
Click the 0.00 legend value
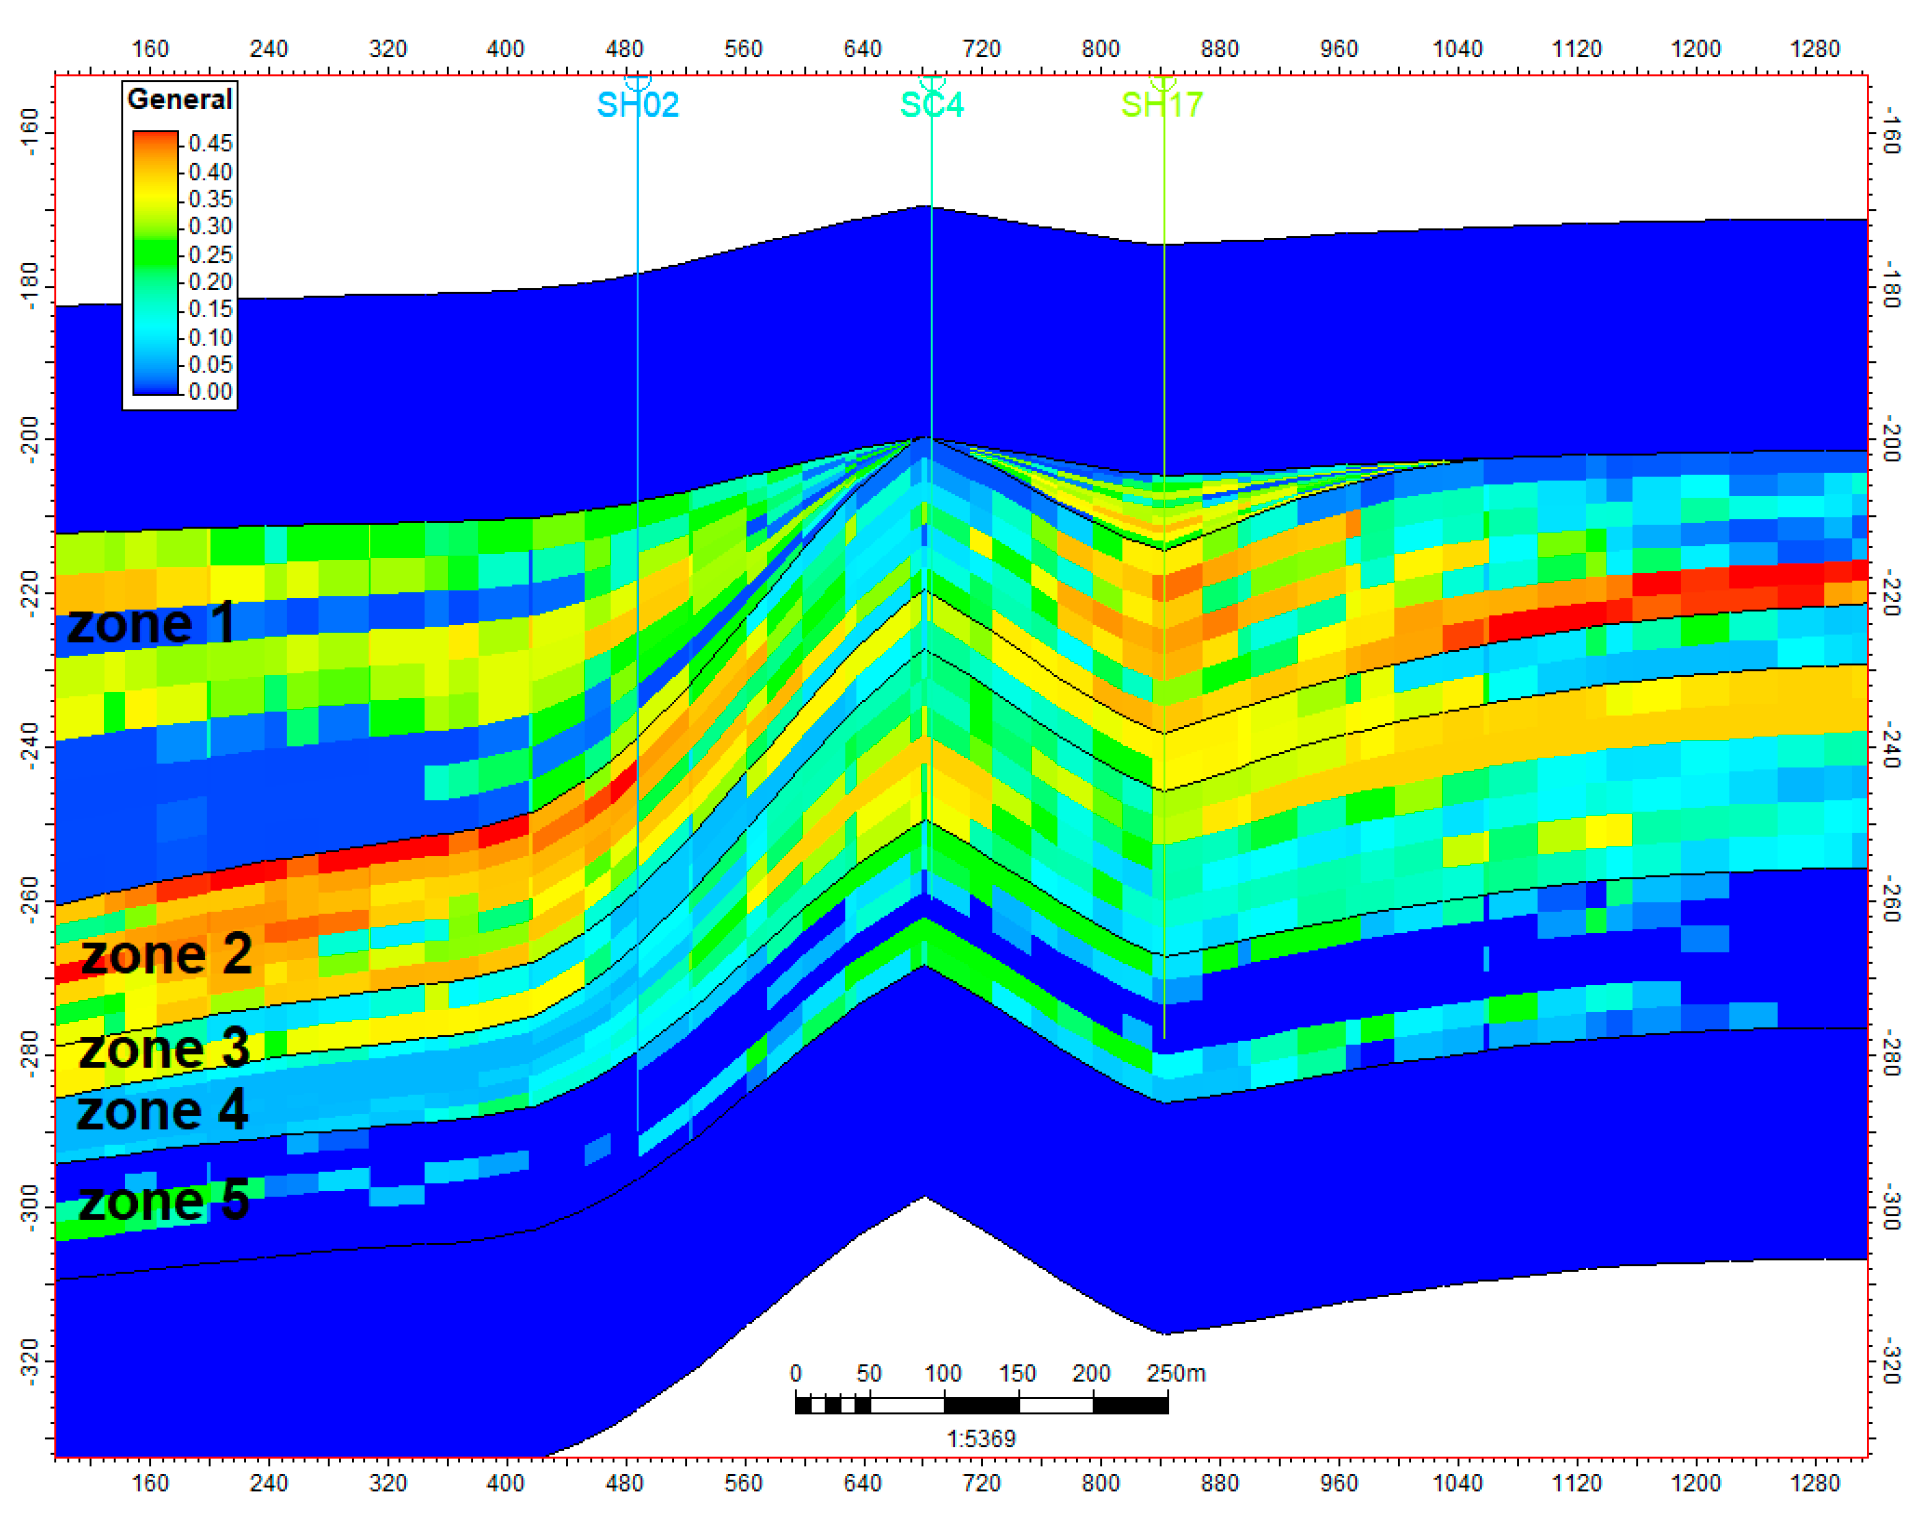[210, 391]
